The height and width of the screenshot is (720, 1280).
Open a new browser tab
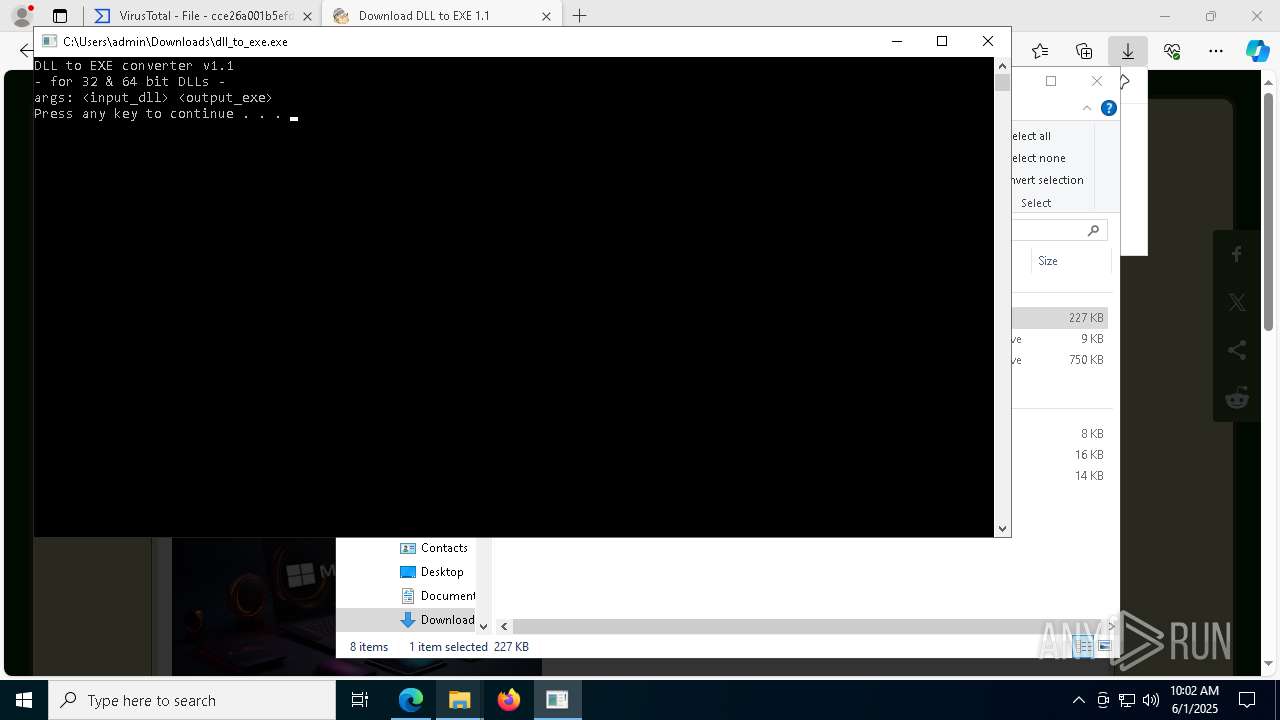[579, 16]
